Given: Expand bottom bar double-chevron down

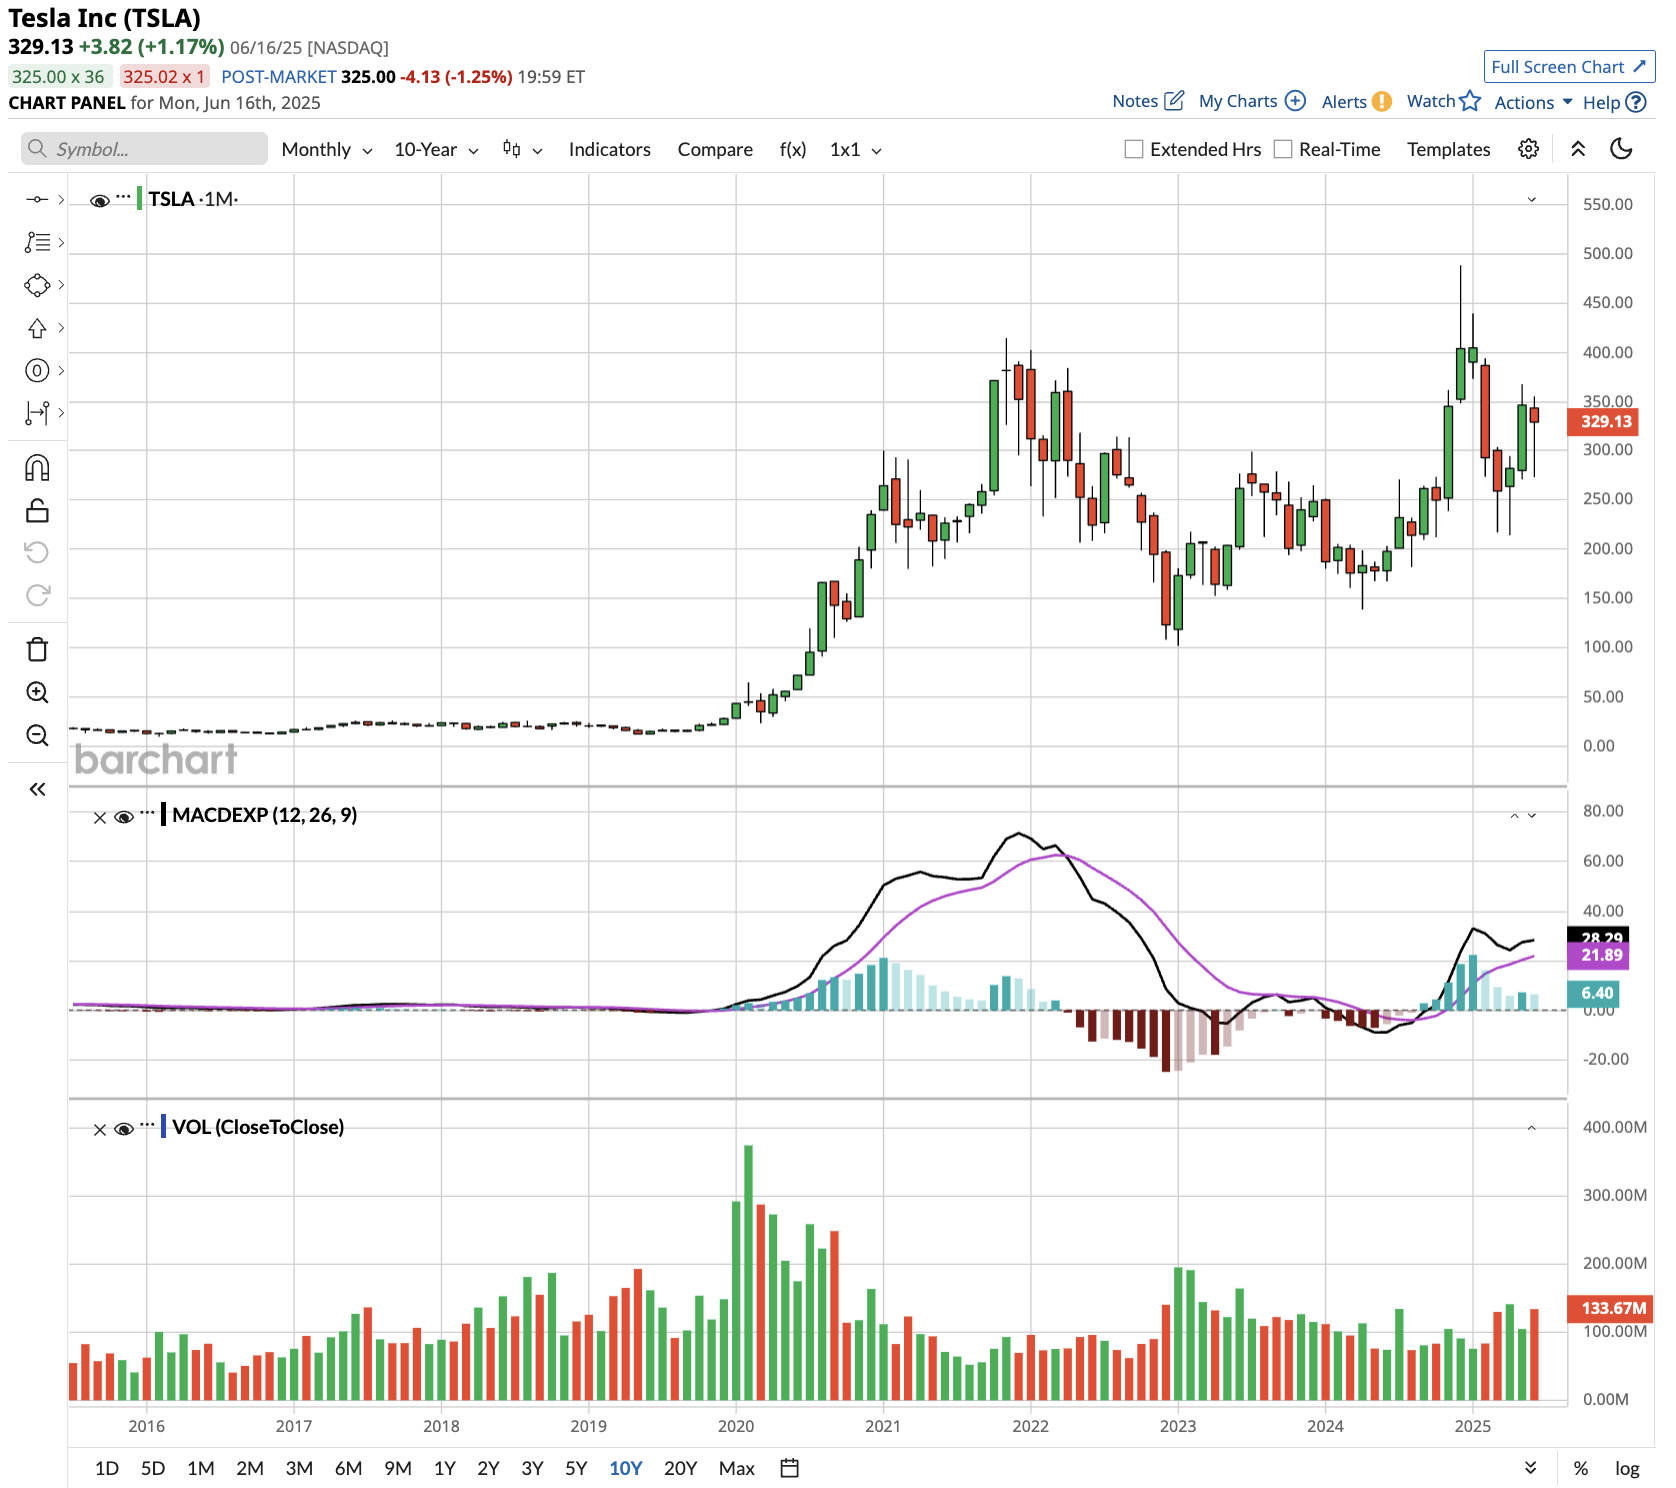Looking at the screenshot, I should tap(1530, 1468).
